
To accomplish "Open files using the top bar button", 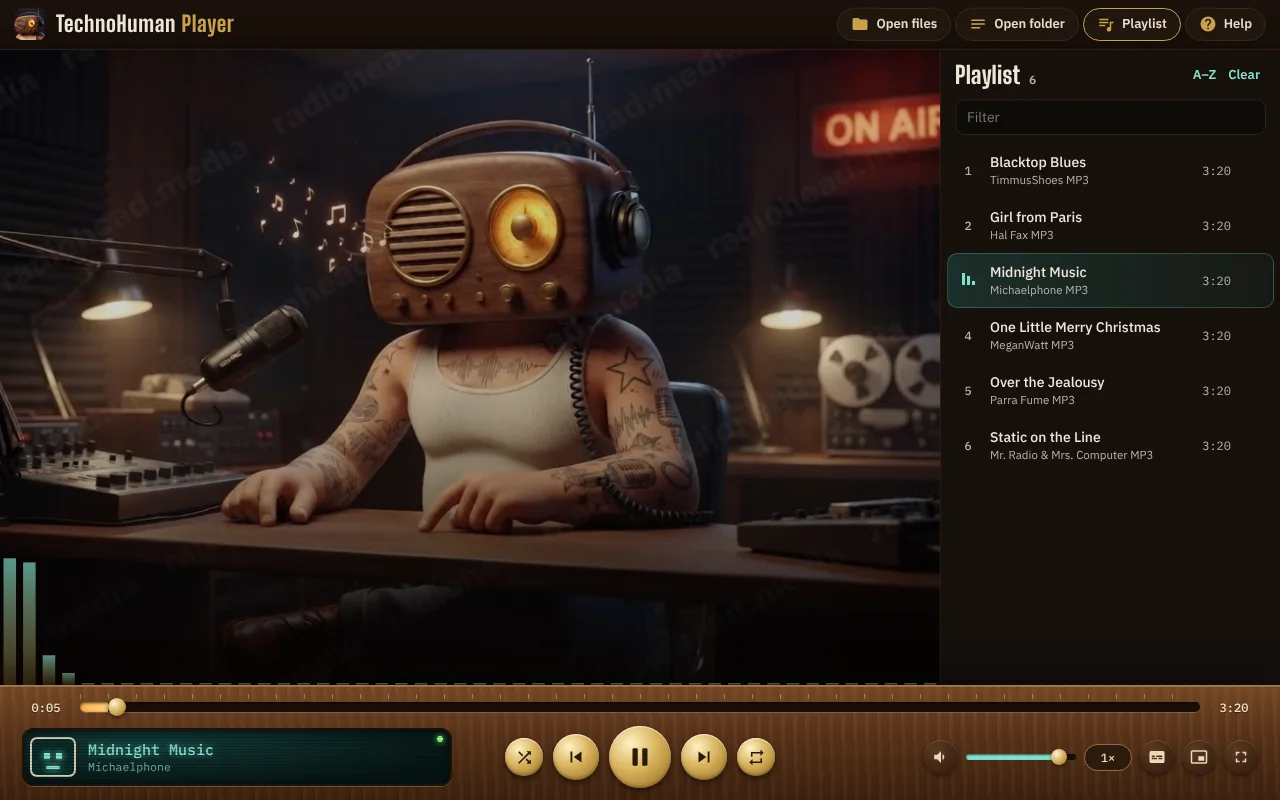I will point(894,24).
